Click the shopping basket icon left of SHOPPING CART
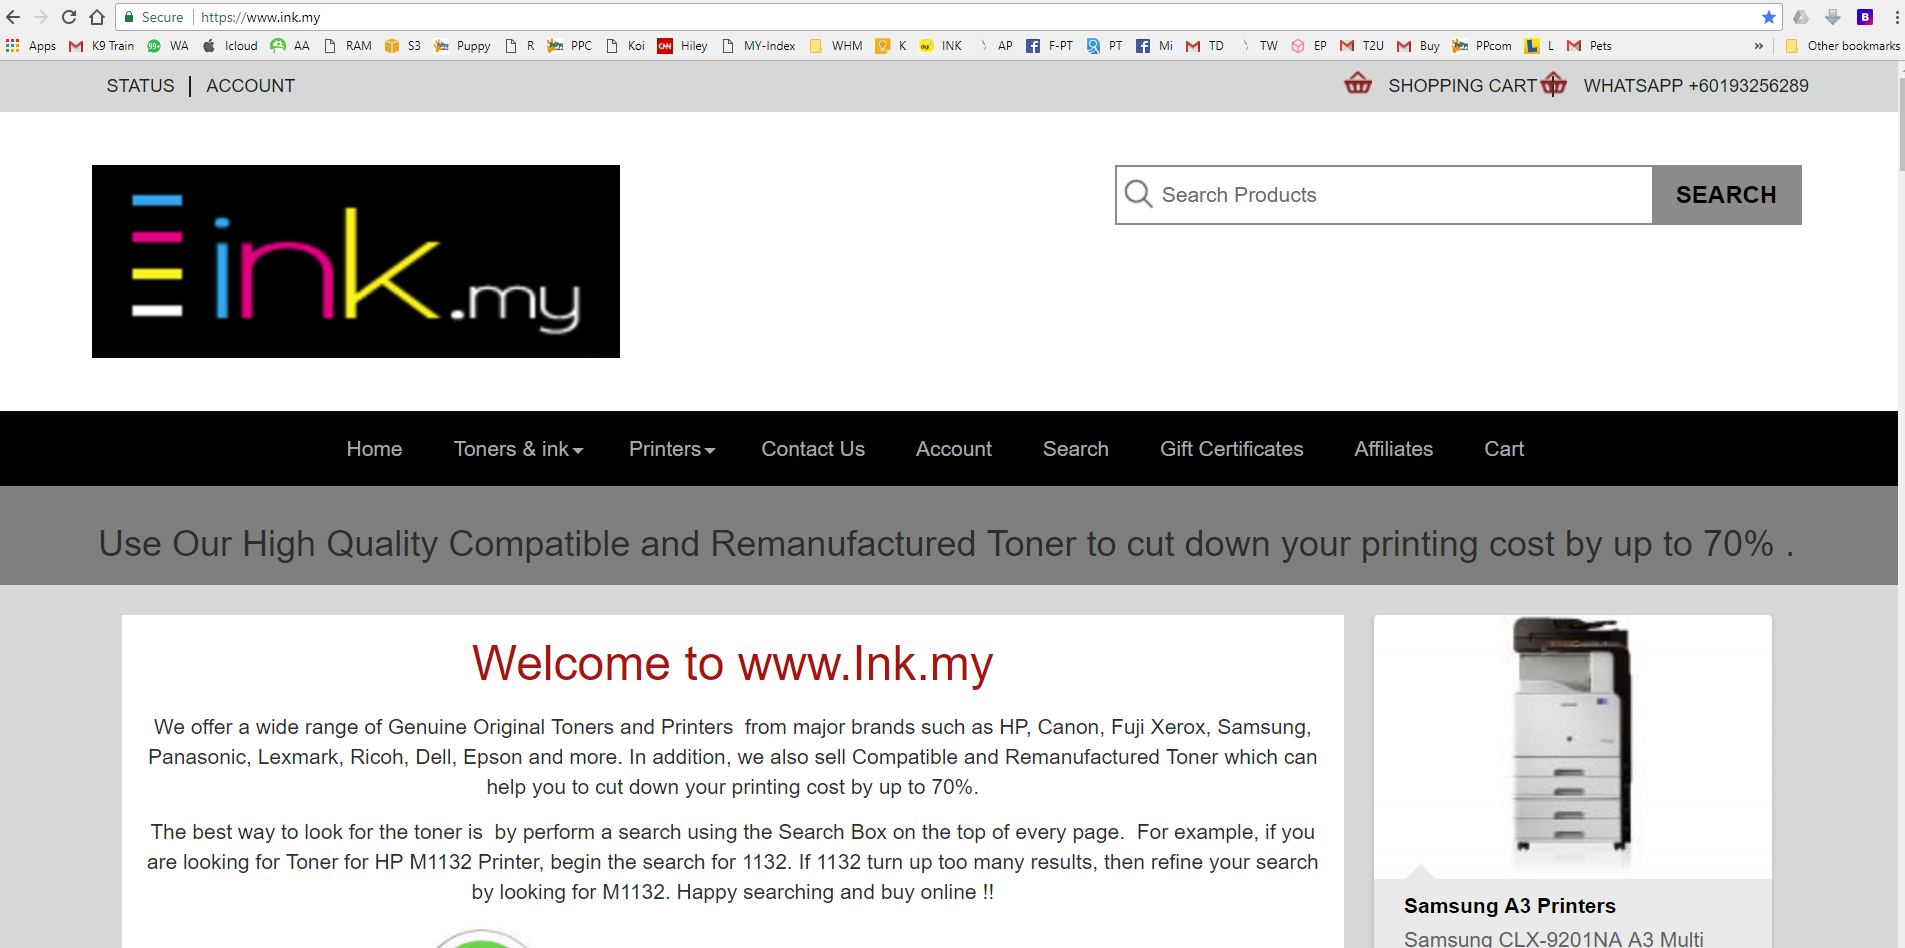Image resolution: width=1905 pixels, height=948 pixels. 1358,83
